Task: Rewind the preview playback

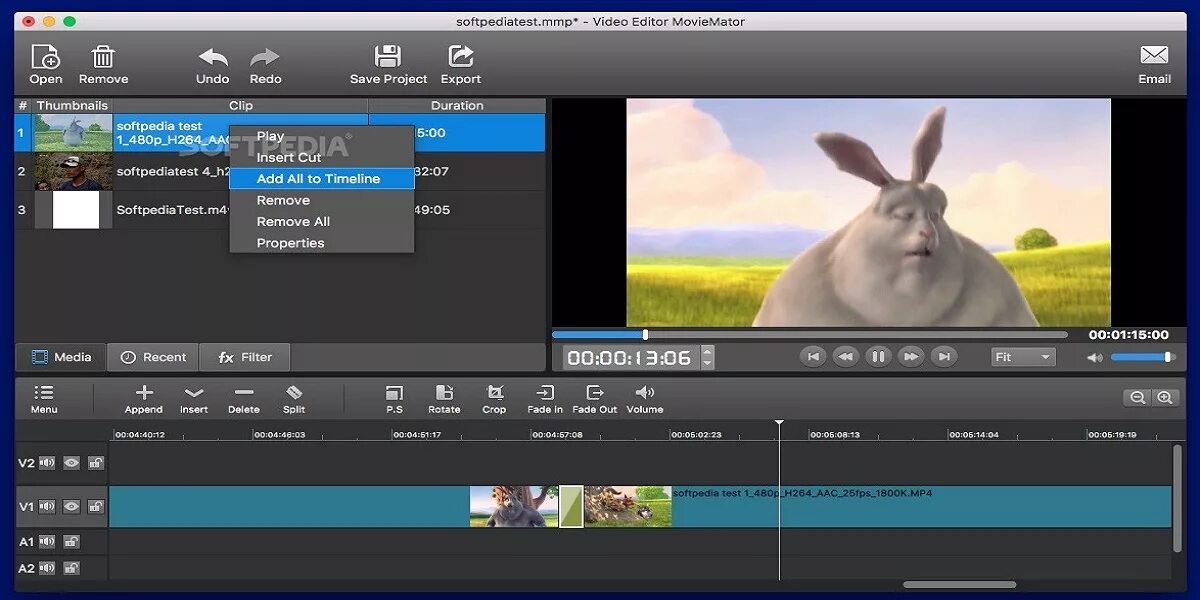Action: (x=846, y=356)
